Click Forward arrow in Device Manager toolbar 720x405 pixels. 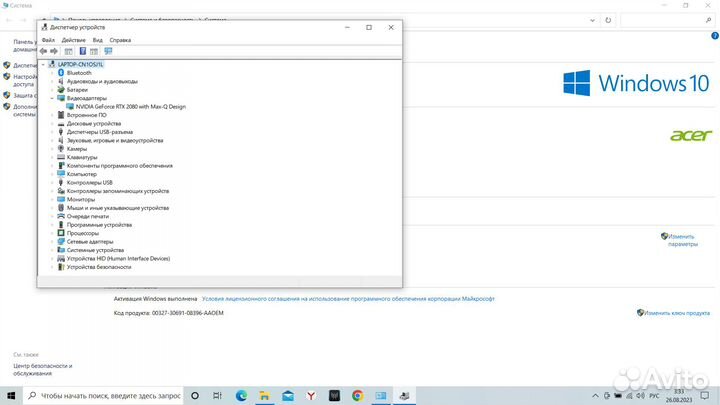pos(54,51)
